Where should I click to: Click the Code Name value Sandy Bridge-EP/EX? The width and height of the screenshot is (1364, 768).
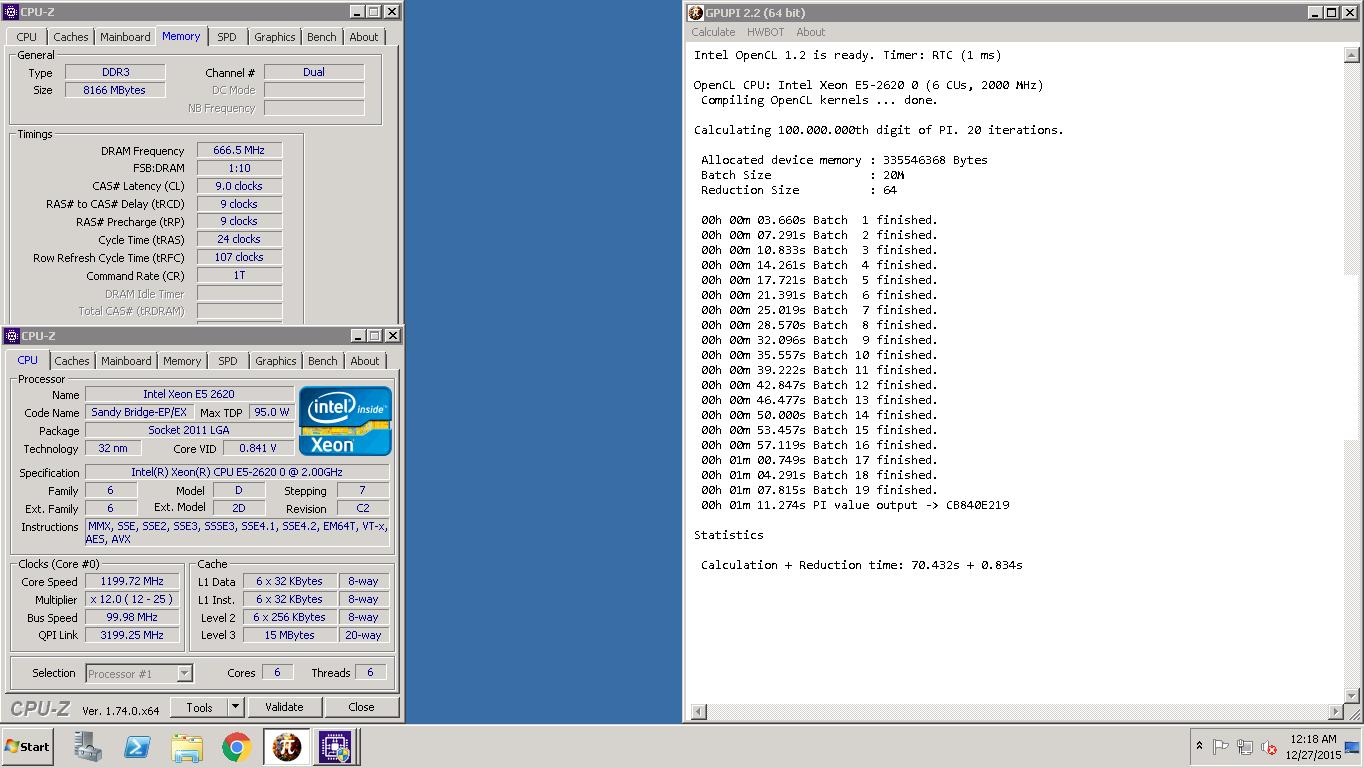(139, 412)
